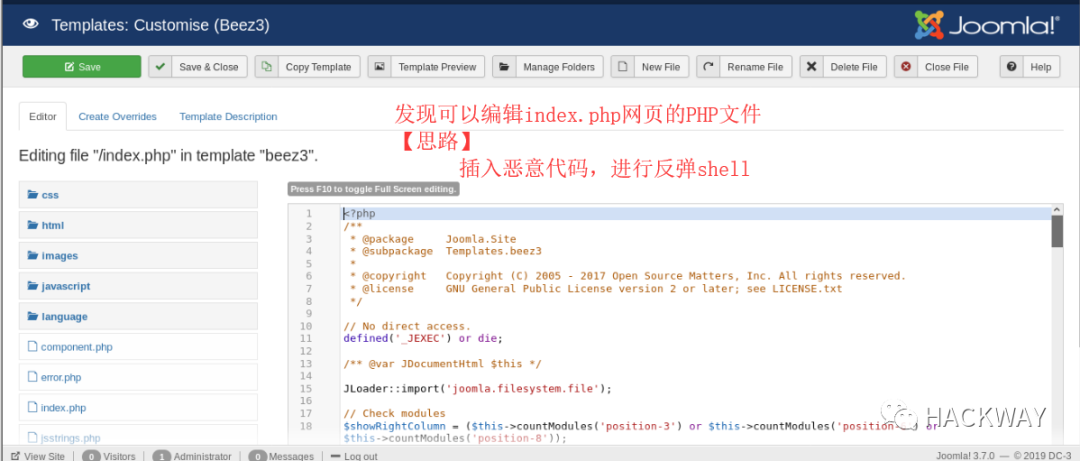1080x461 pixels.
Task: Click the Joomla! logo
Action: point(986,25)
